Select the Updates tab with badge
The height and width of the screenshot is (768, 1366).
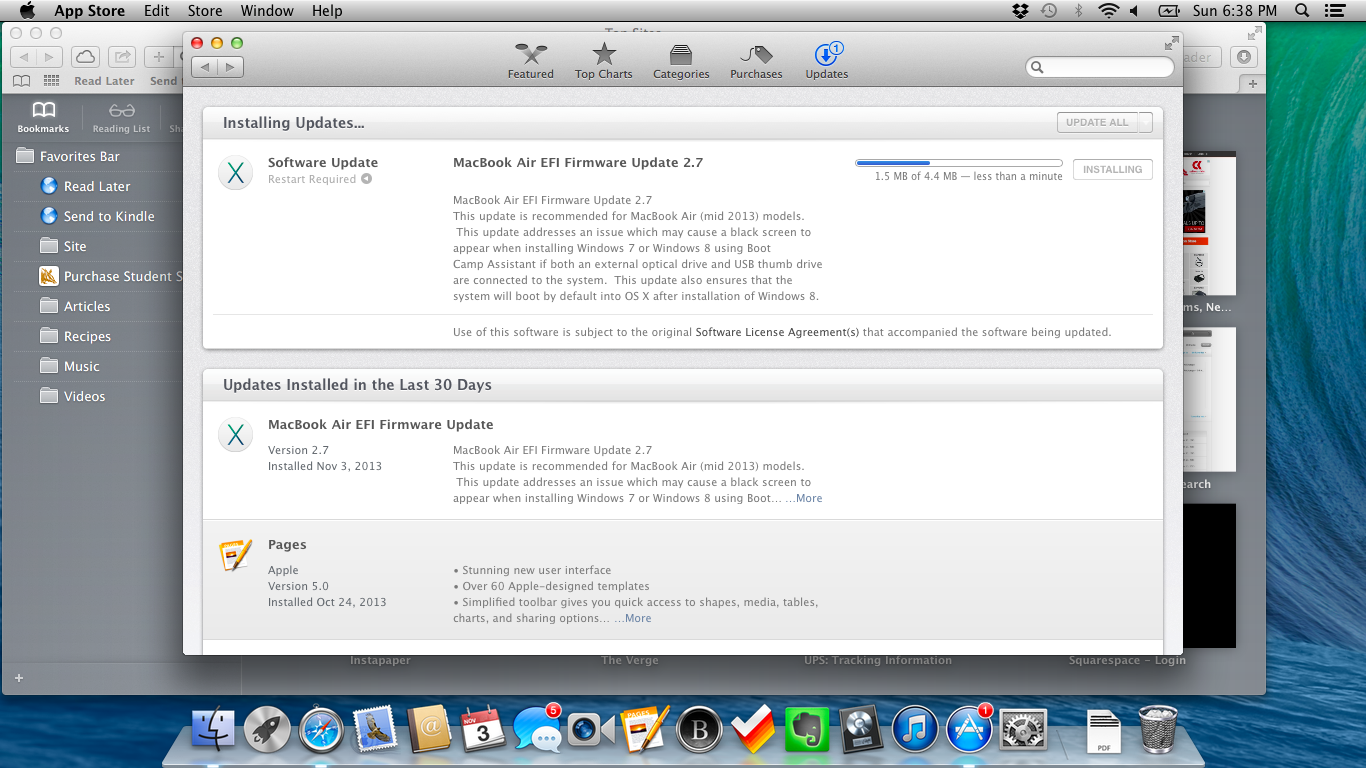pyautogui.click(x=827, y=61)
